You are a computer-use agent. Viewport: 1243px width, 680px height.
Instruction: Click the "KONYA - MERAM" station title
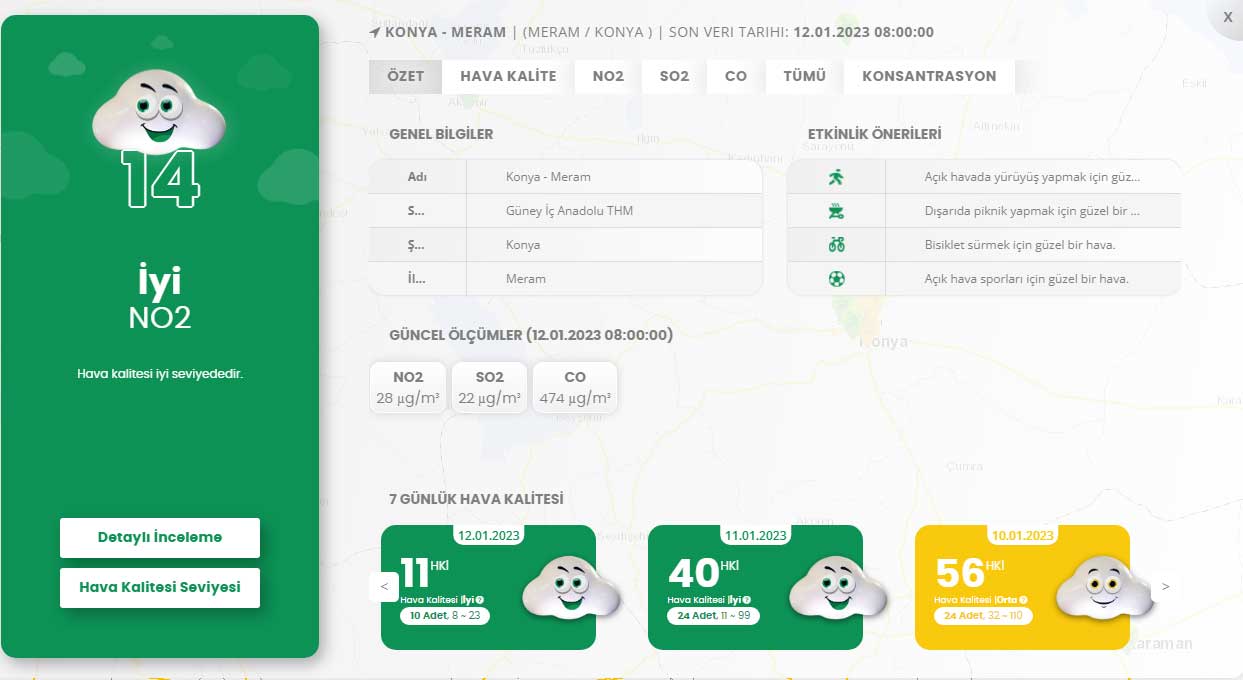tap(446, 32)
